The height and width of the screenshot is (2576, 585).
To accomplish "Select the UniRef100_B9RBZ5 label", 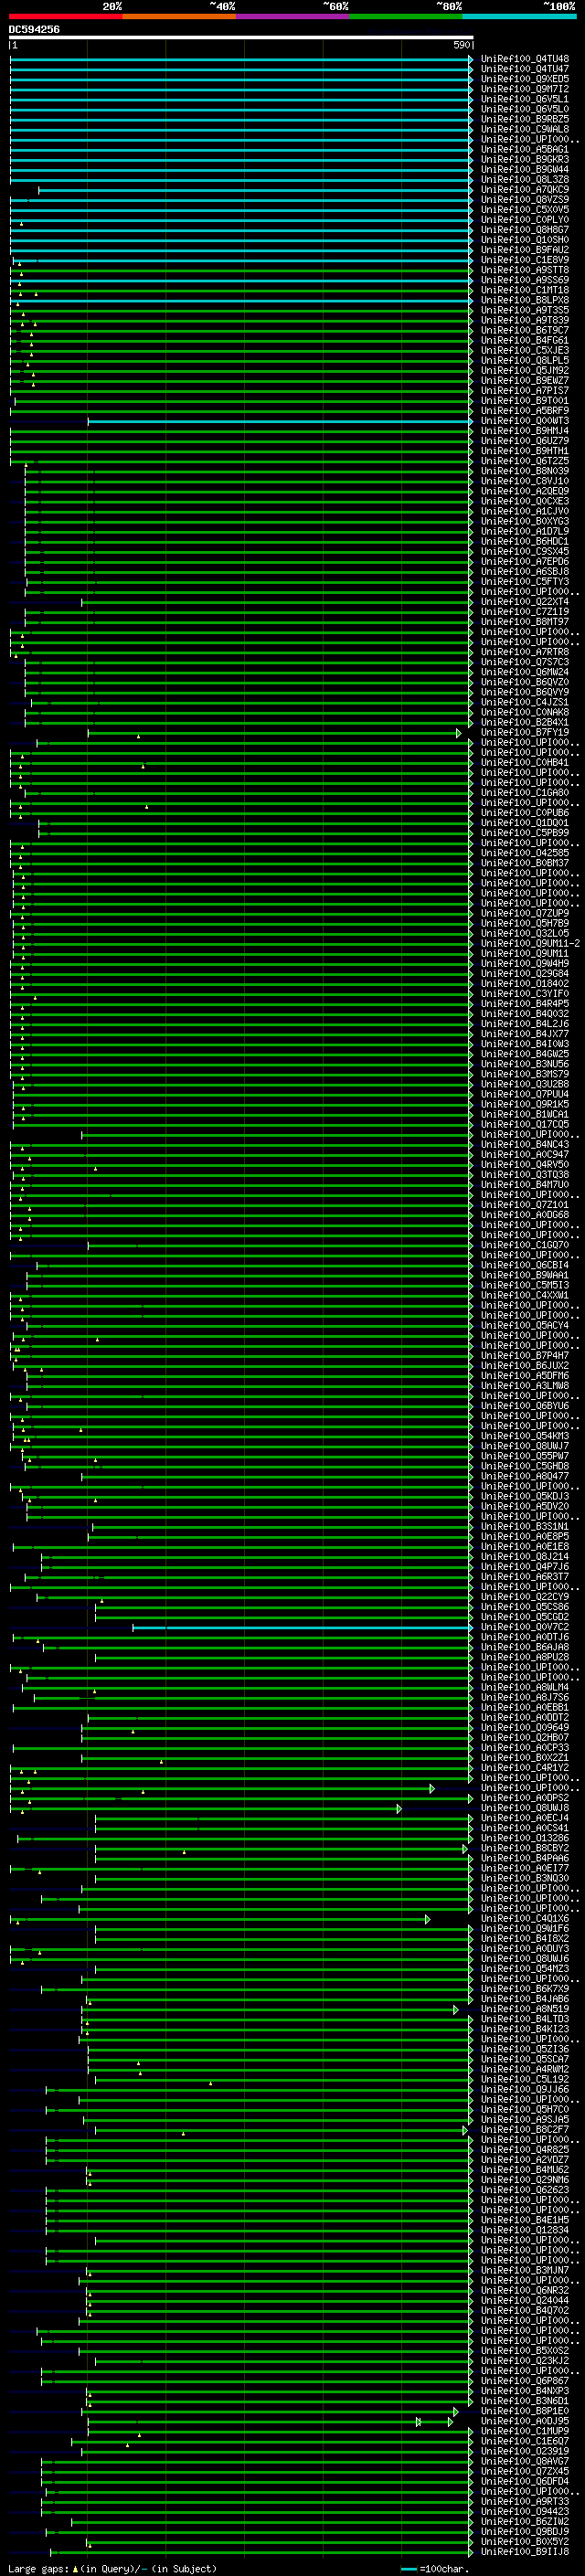I will point(525,119).
